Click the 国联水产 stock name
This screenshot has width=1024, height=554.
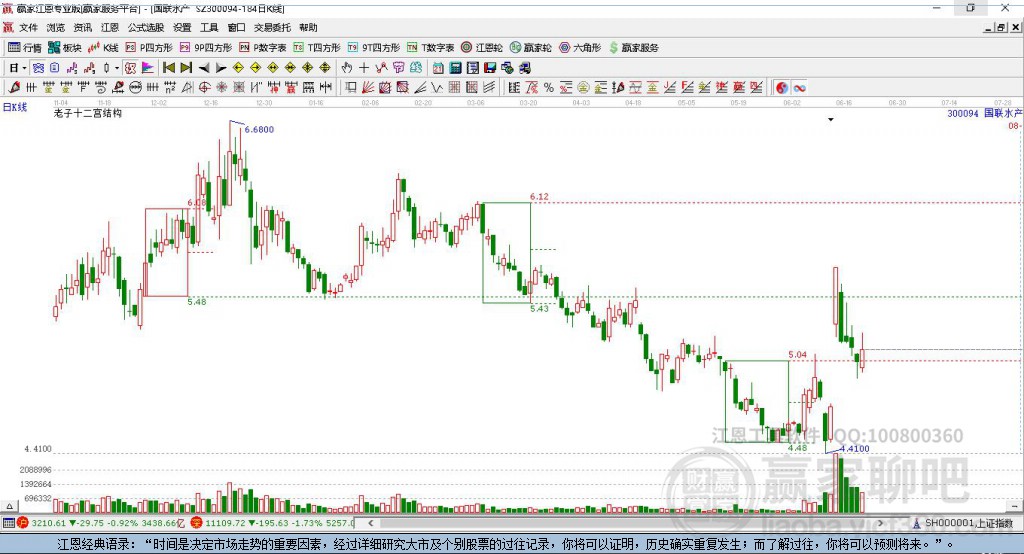click(x=1003, y=114)
